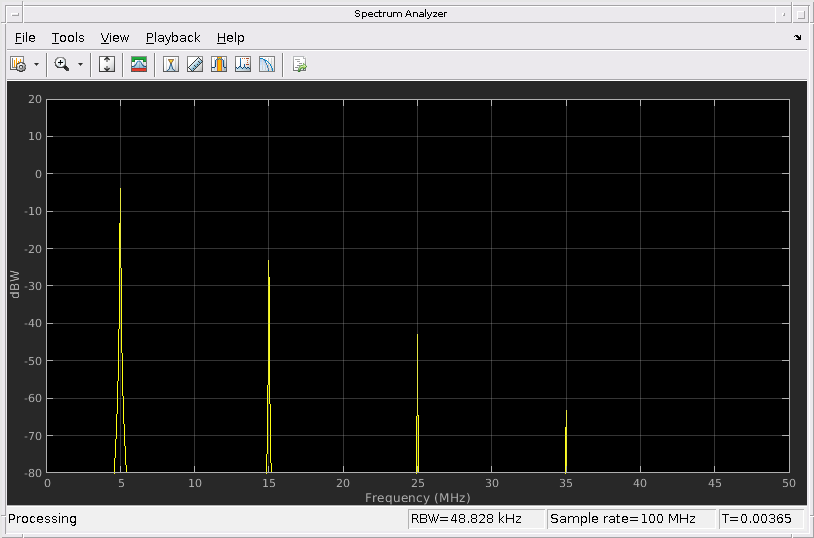Click the Processing status text

[42, 519]
